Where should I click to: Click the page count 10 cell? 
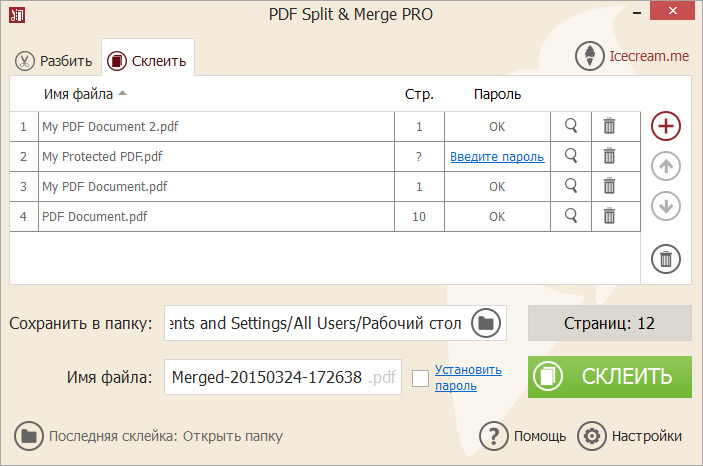pyautogui.click(x=419, y=217)
